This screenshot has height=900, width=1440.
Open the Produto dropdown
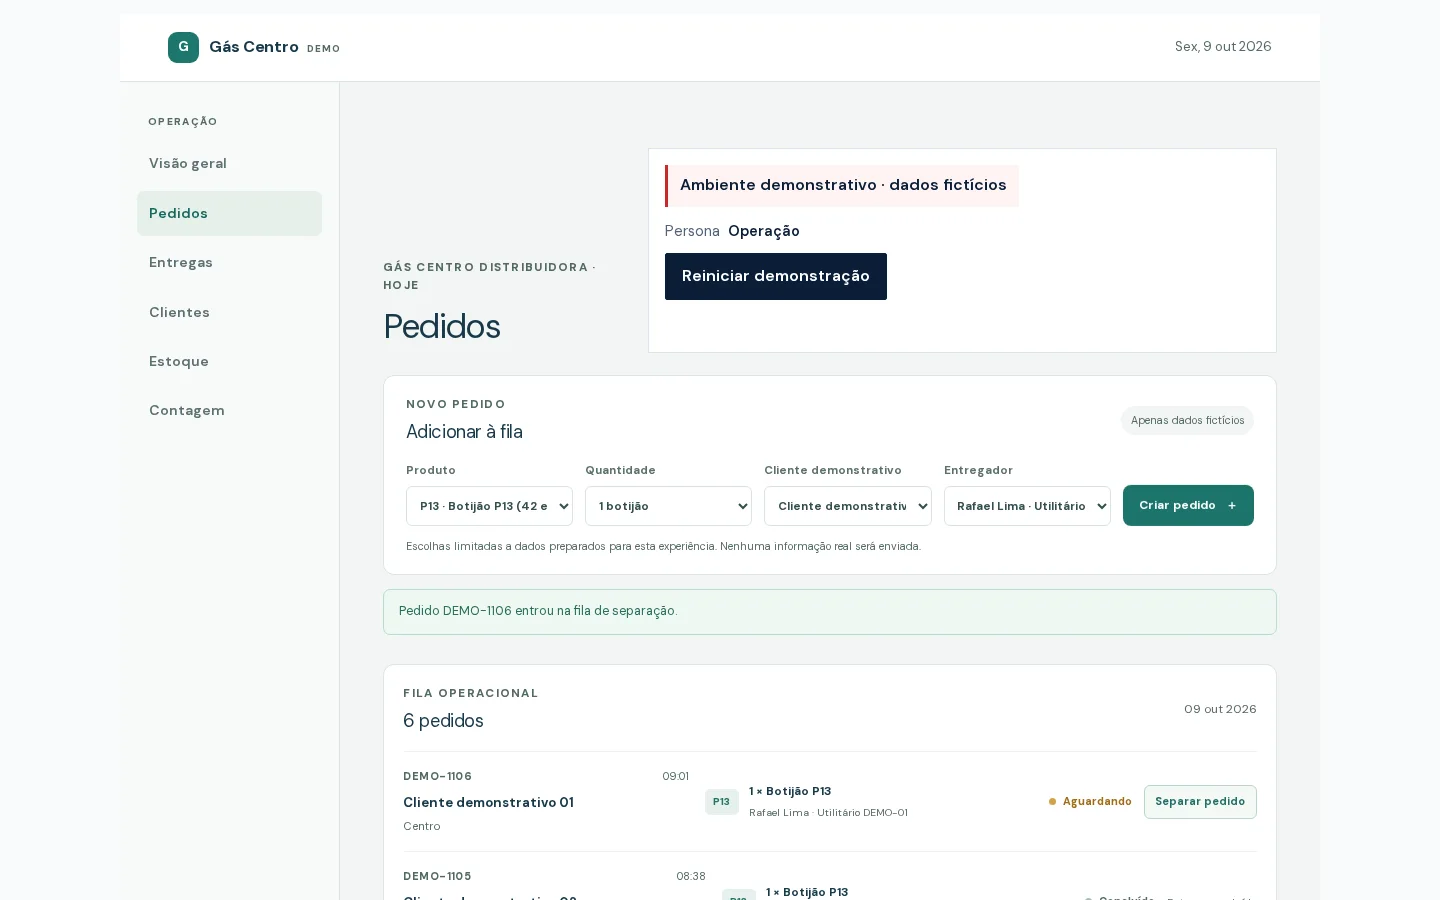tap(489, 506)
